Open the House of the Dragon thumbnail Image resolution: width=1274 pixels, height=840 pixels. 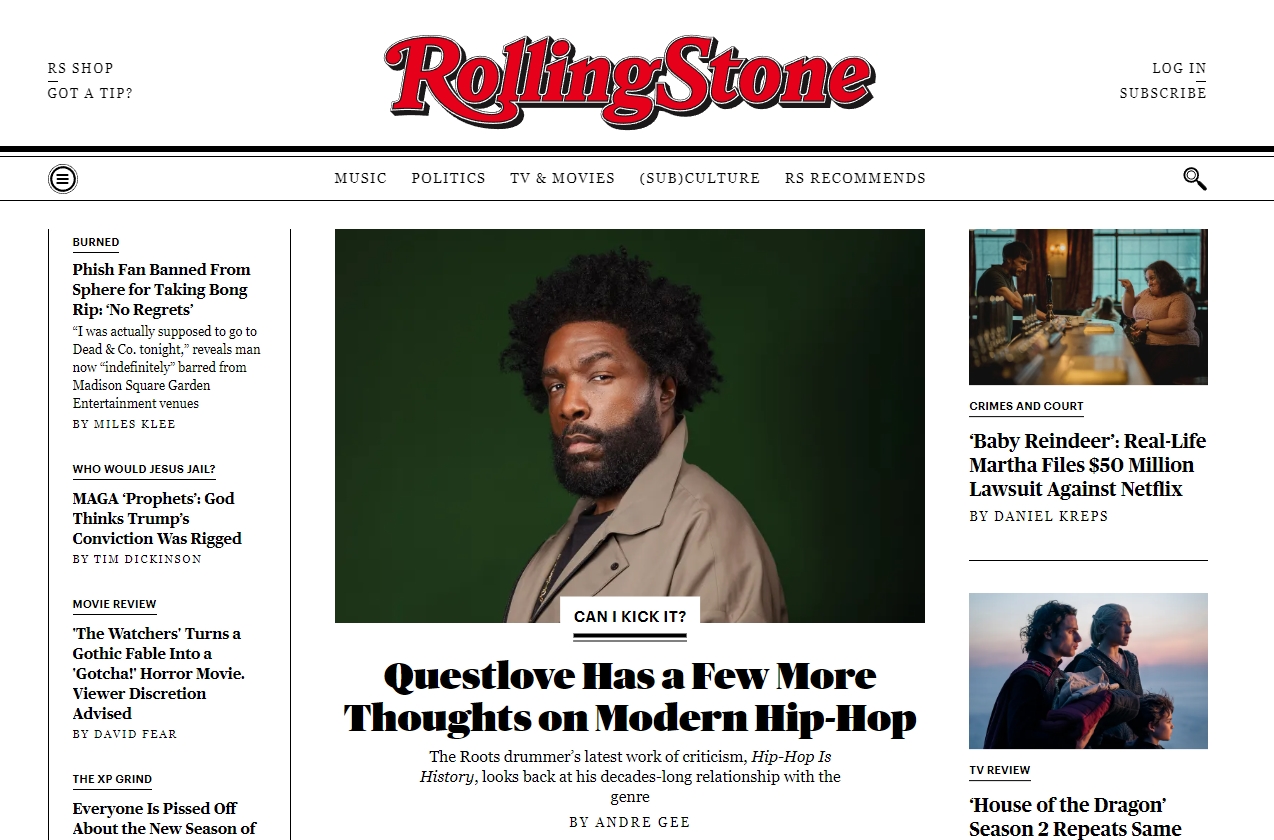(x=1088, y=671)
